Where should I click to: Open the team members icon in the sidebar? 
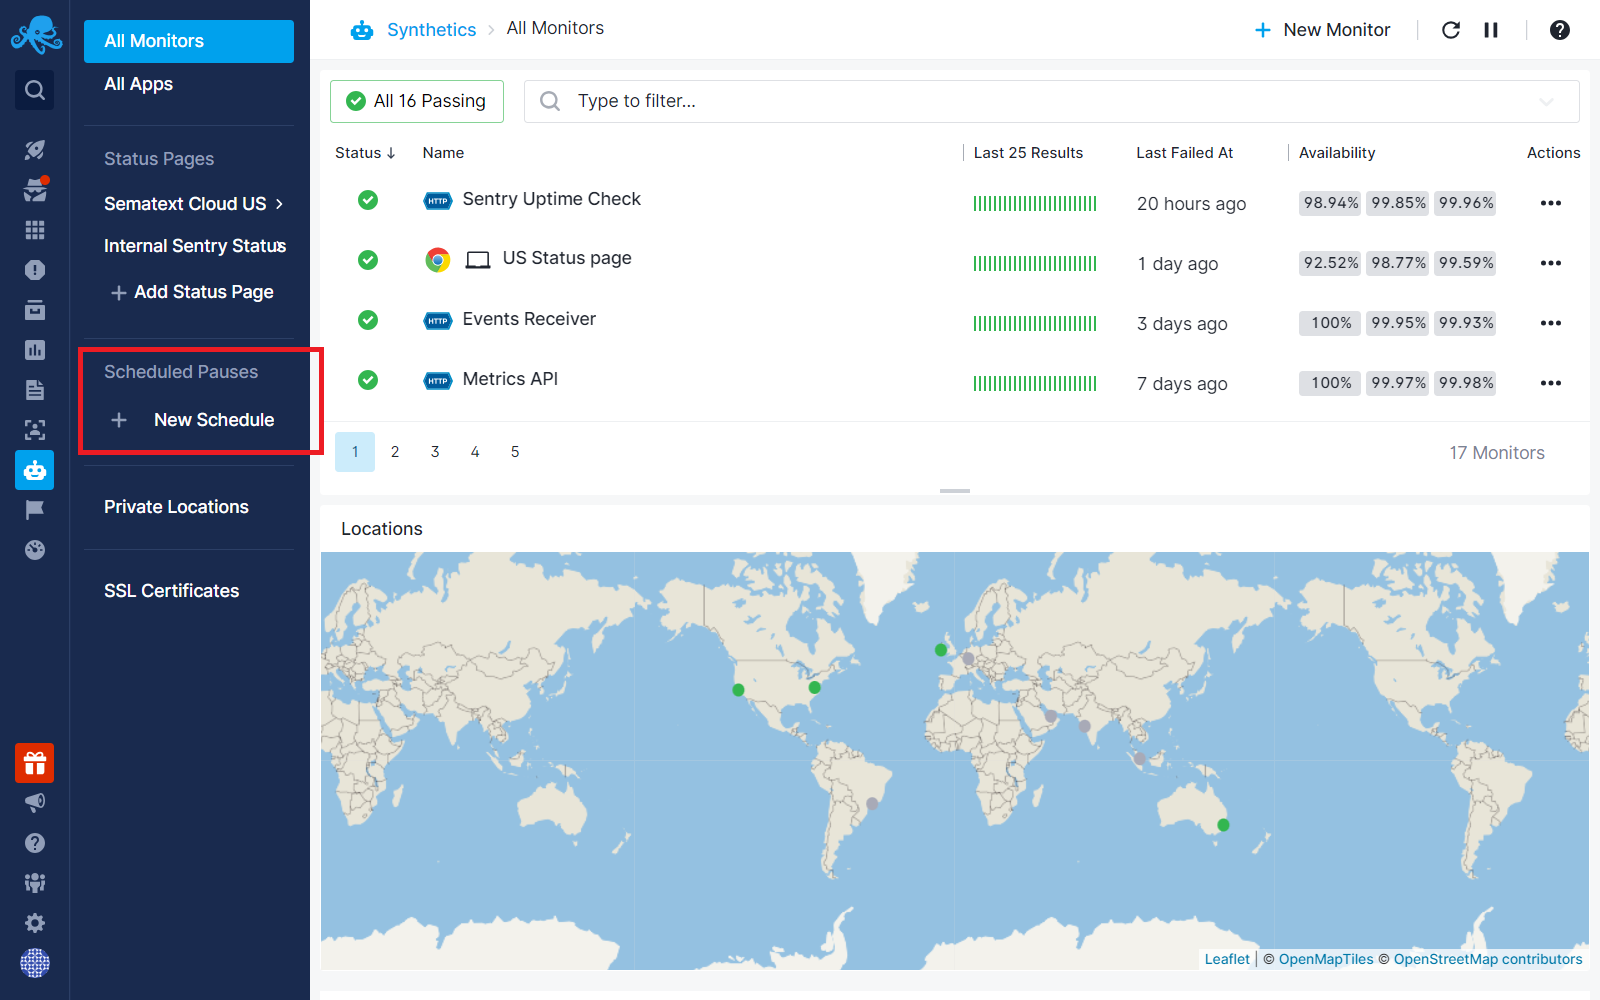tap(35, 883)
